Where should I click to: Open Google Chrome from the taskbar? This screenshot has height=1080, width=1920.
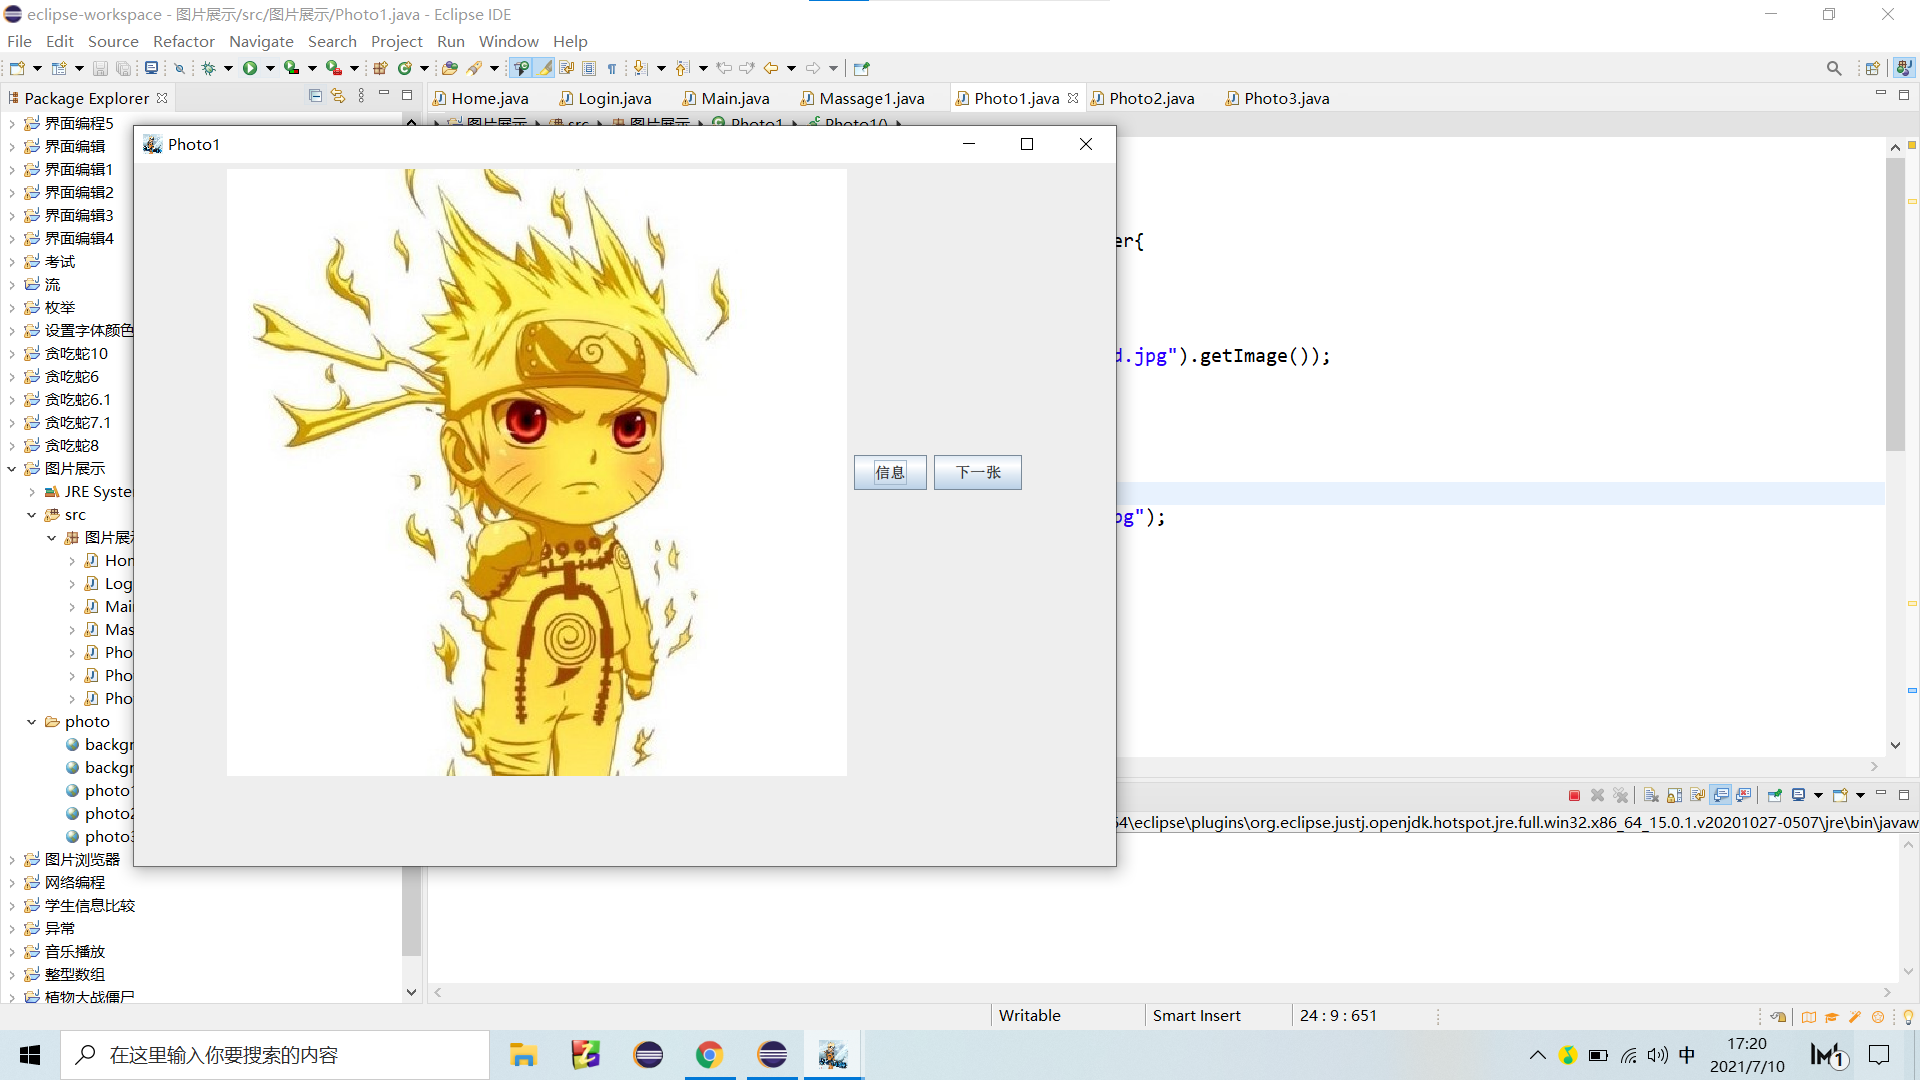coord(710,1054)
